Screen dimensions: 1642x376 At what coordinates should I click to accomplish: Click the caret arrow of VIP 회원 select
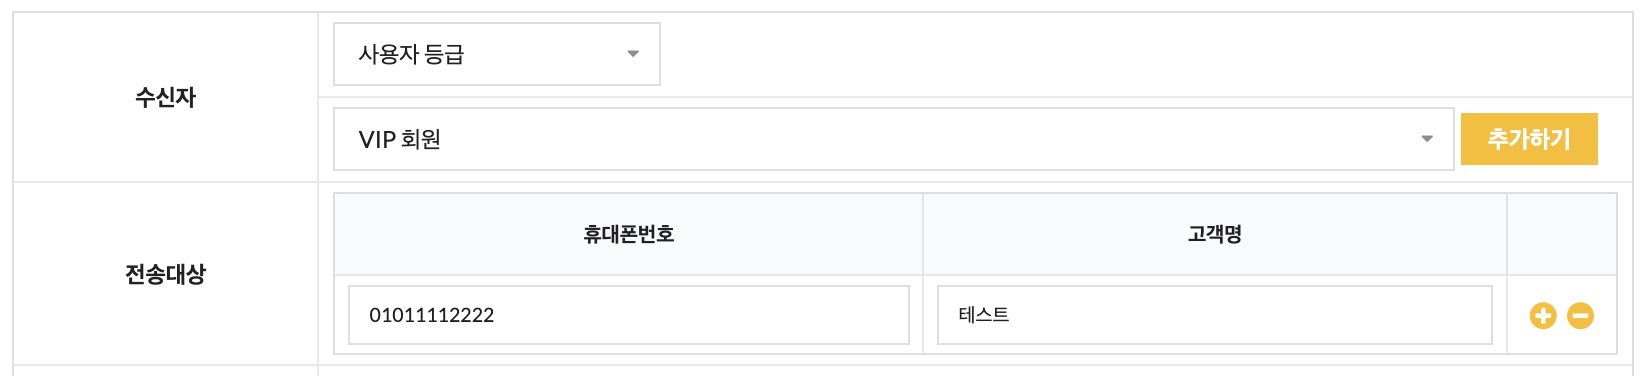1427,139
